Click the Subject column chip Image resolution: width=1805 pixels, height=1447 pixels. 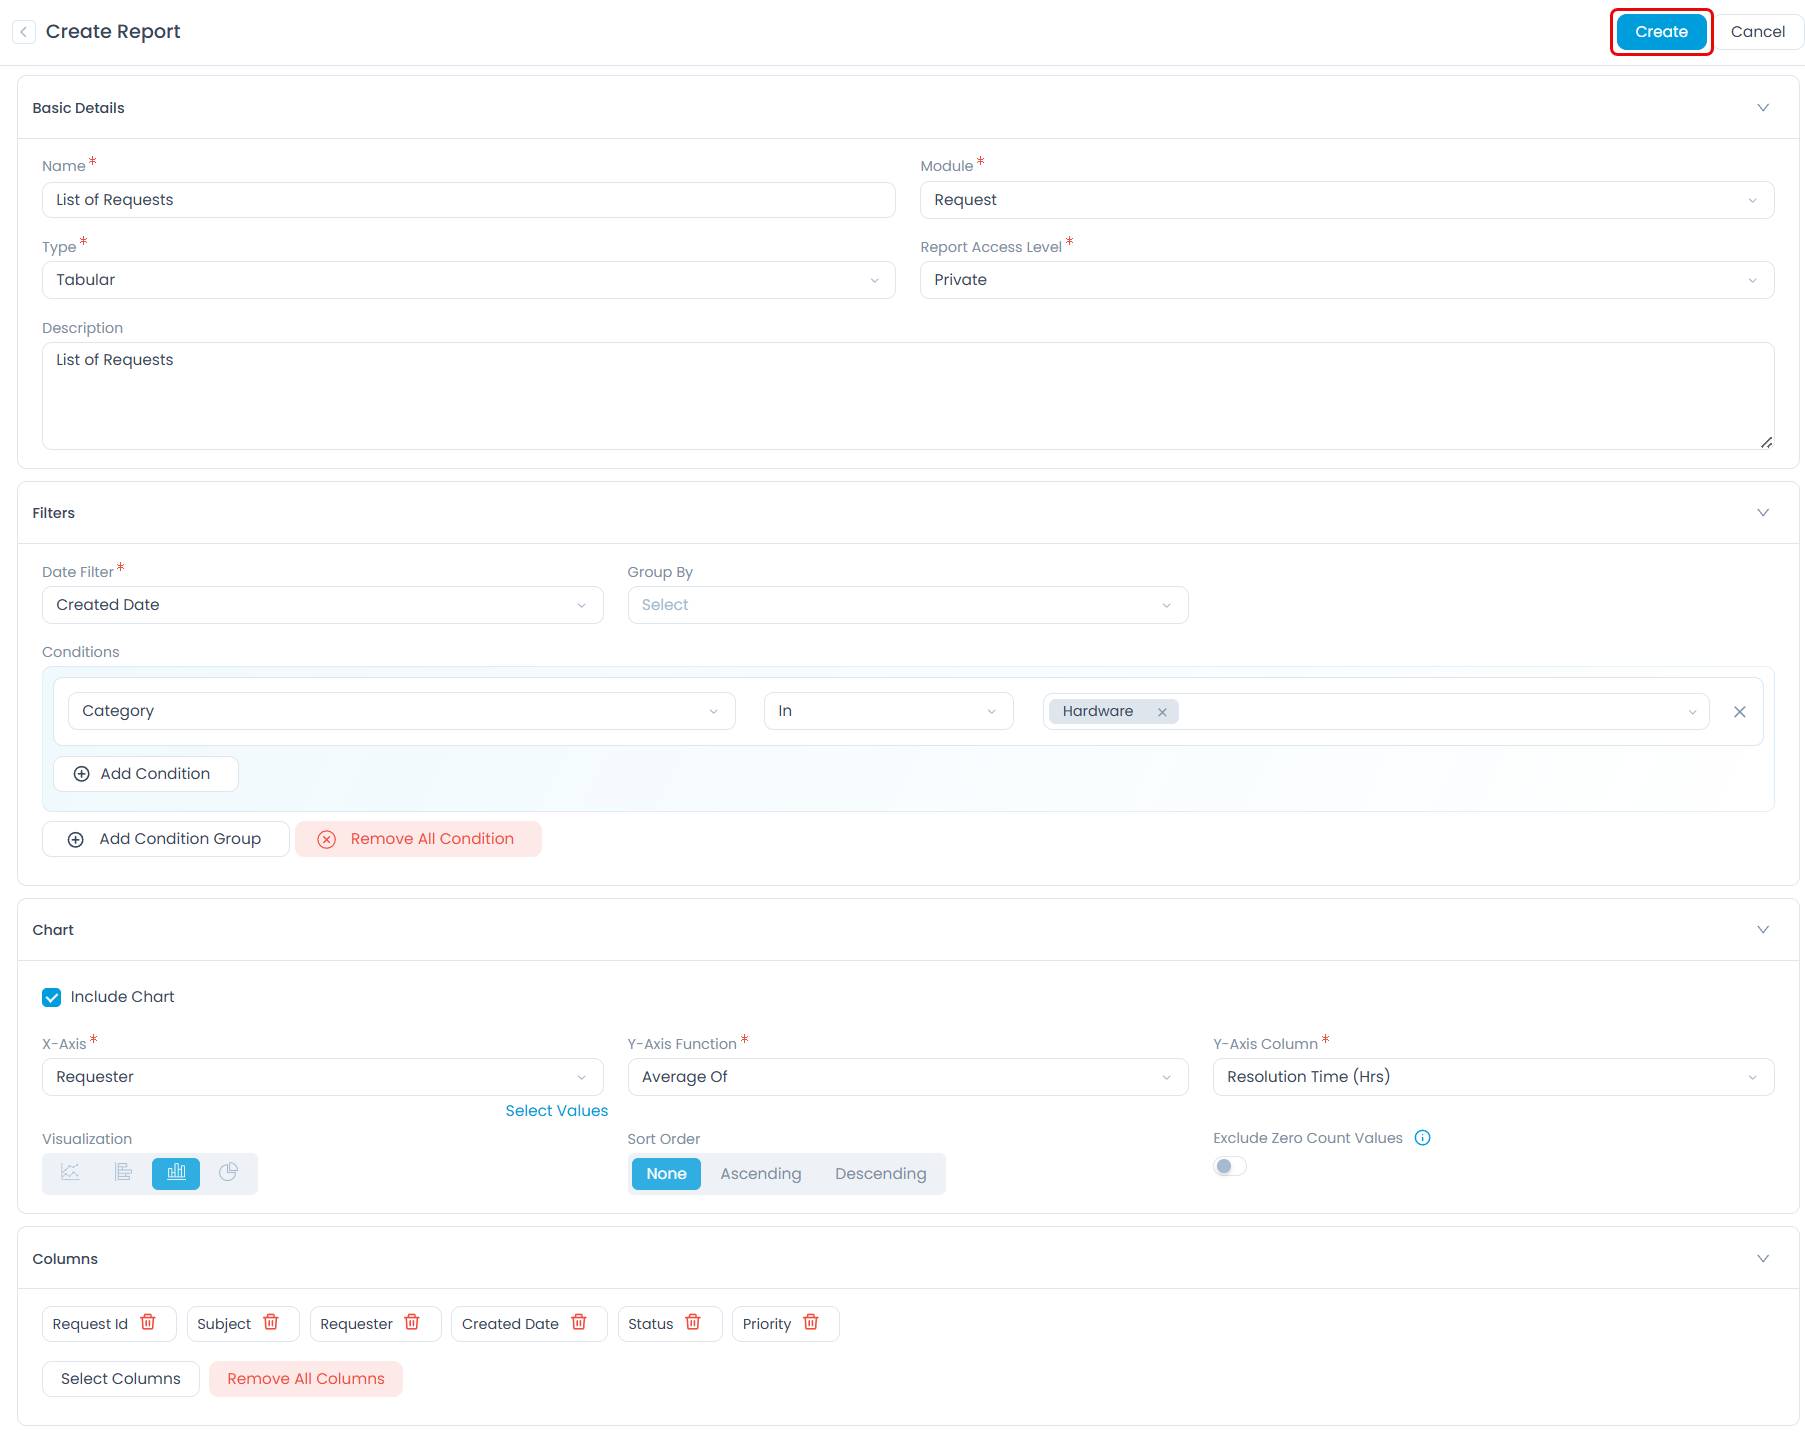(243, 1324)
